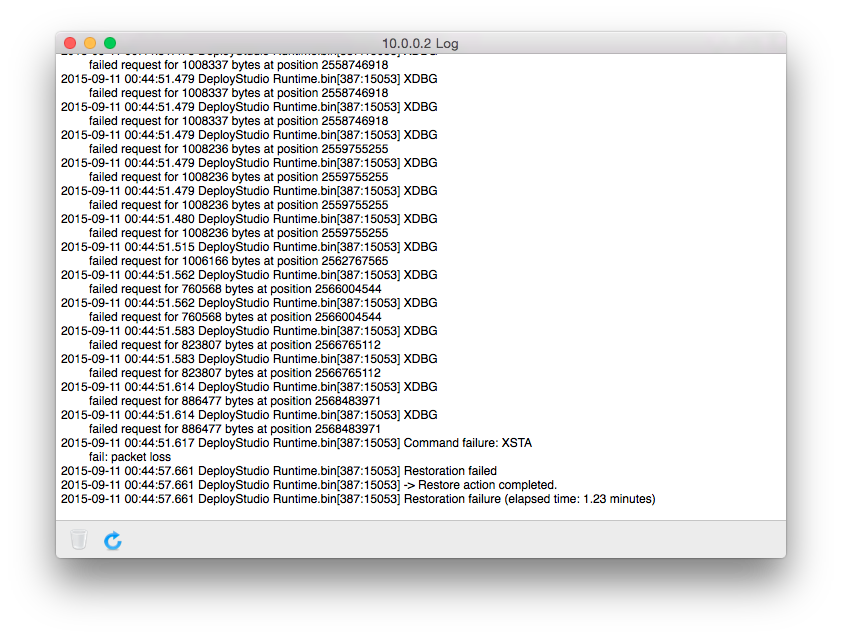Click the 00:44:51.515 XDBG log entry
The height and width of the screenshot is (638, 842).
click(249, 247)
